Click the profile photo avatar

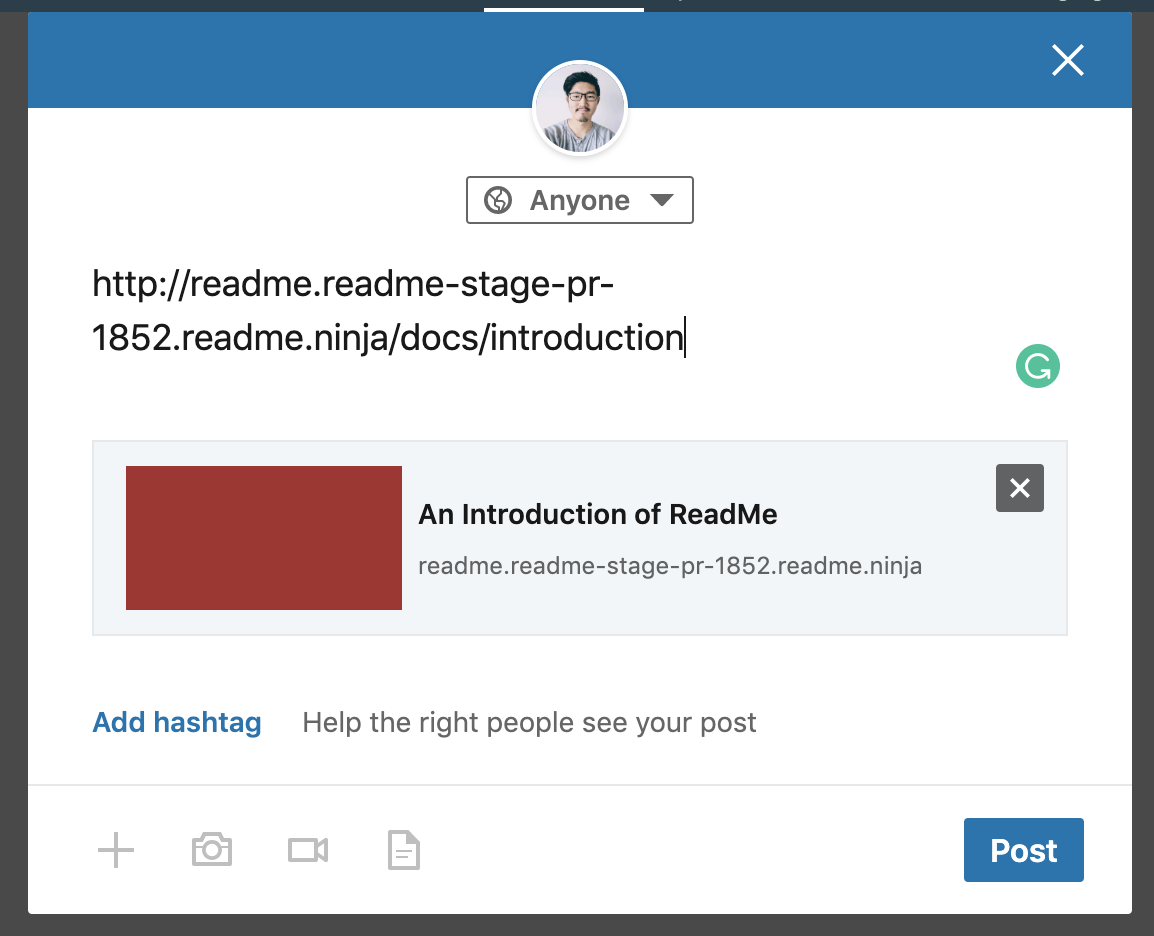[580, 108]
